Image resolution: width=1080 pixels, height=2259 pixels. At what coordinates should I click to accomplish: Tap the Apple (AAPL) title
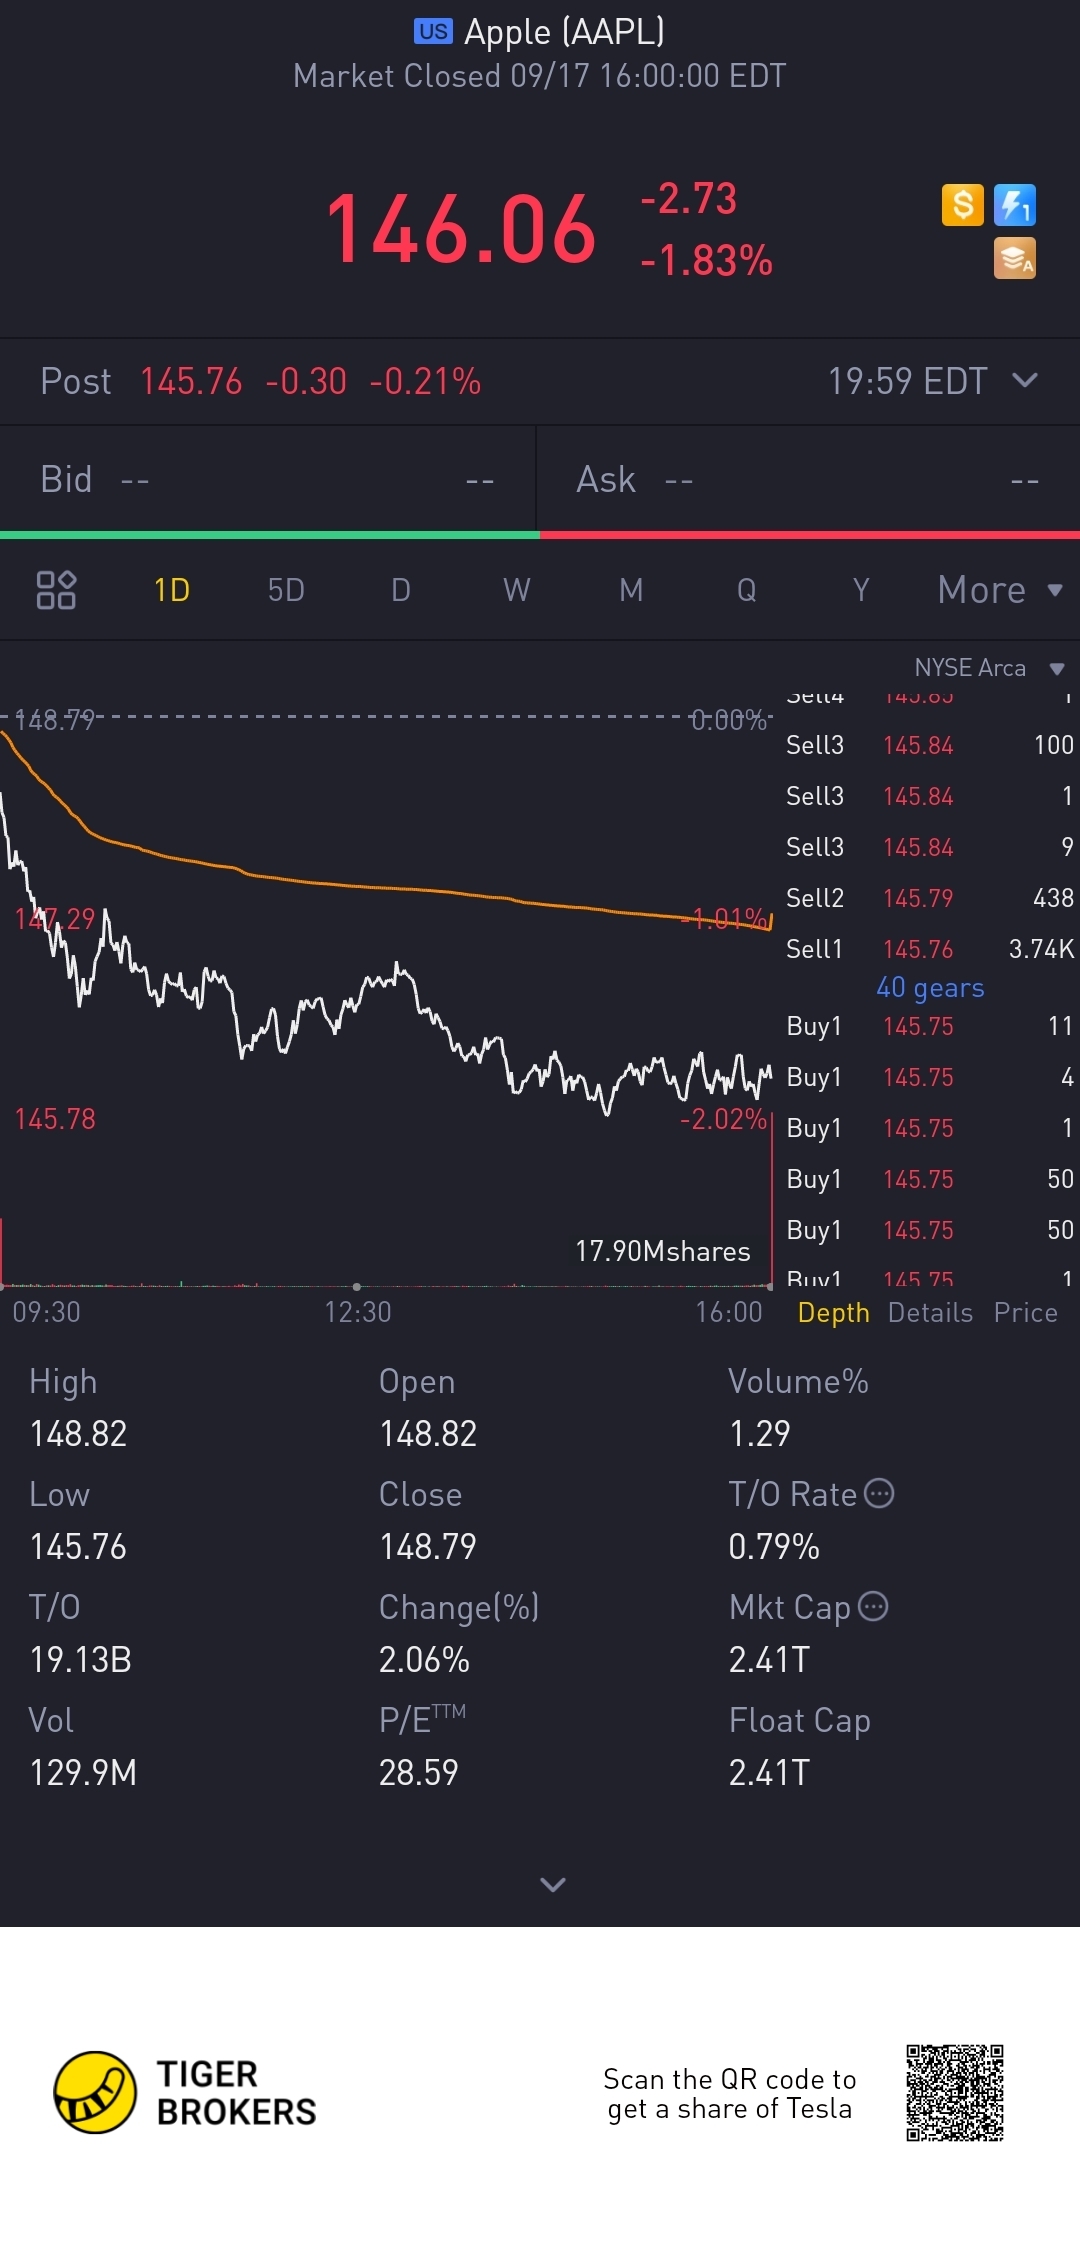pyautogui.click(x=564, y=32)
